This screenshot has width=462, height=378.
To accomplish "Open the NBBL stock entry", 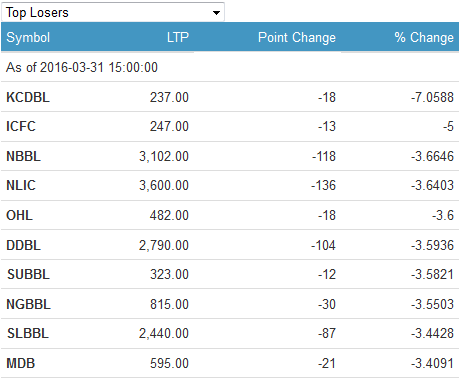I will tap(23, 156).
